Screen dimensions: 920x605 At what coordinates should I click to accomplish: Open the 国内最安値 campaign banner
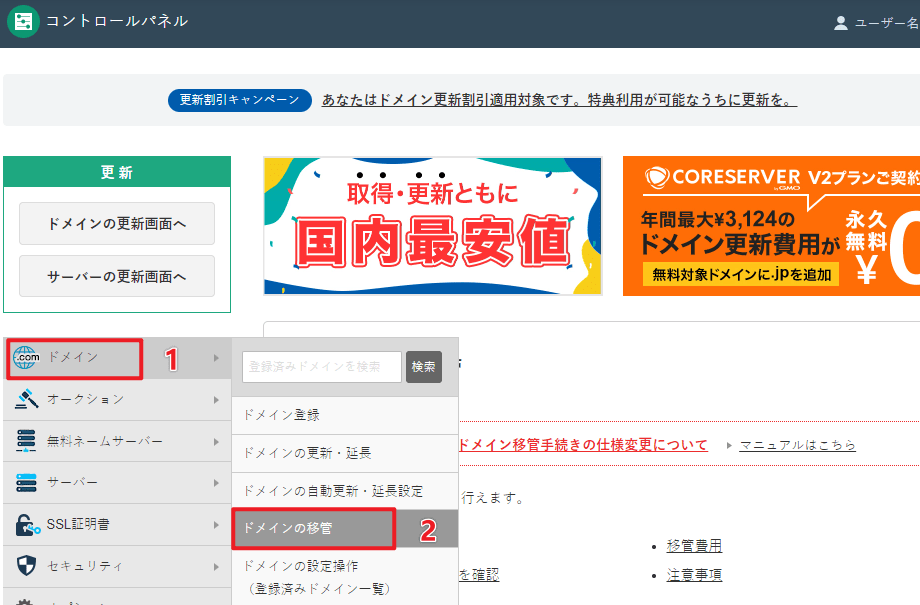[x=433, y=226]
